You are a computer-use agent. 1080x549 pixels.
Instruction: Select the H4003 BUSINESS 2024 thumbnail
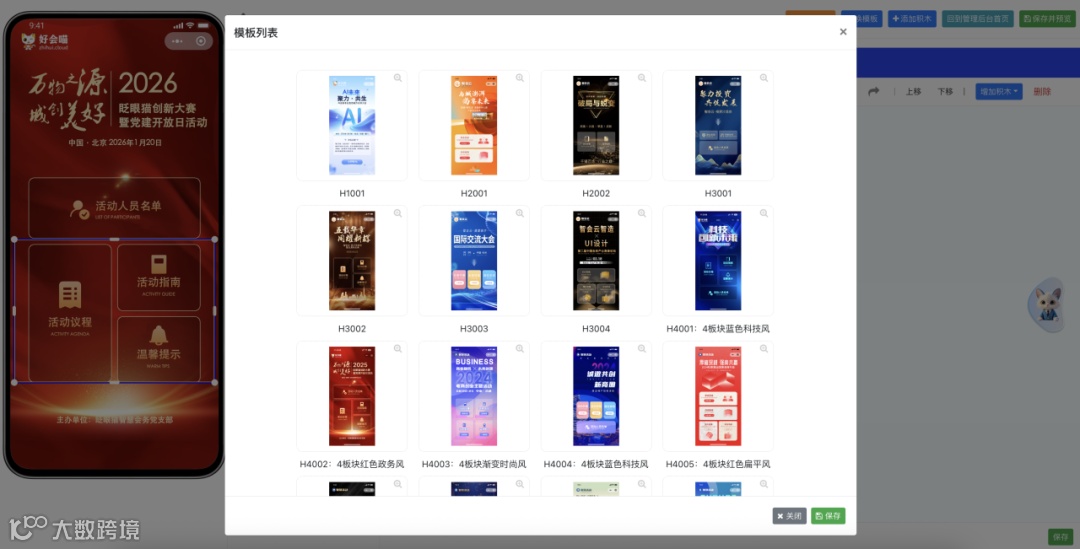474,396
